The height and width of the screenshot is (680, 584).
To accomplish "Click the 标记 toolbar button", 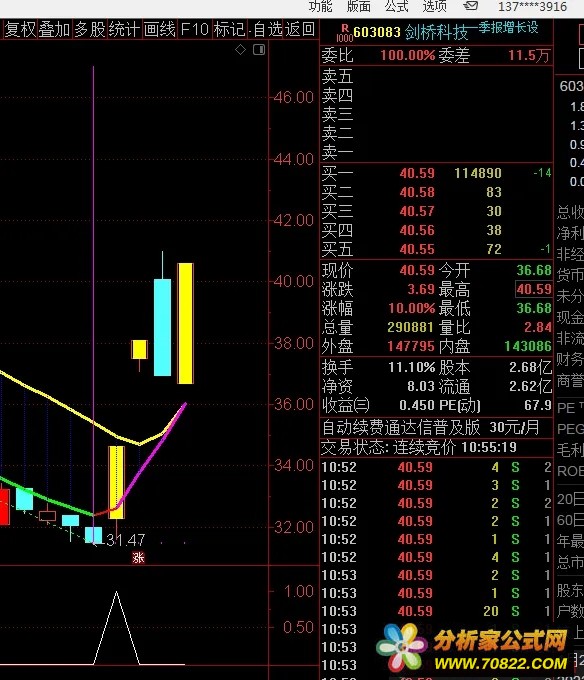I will 229,29.
